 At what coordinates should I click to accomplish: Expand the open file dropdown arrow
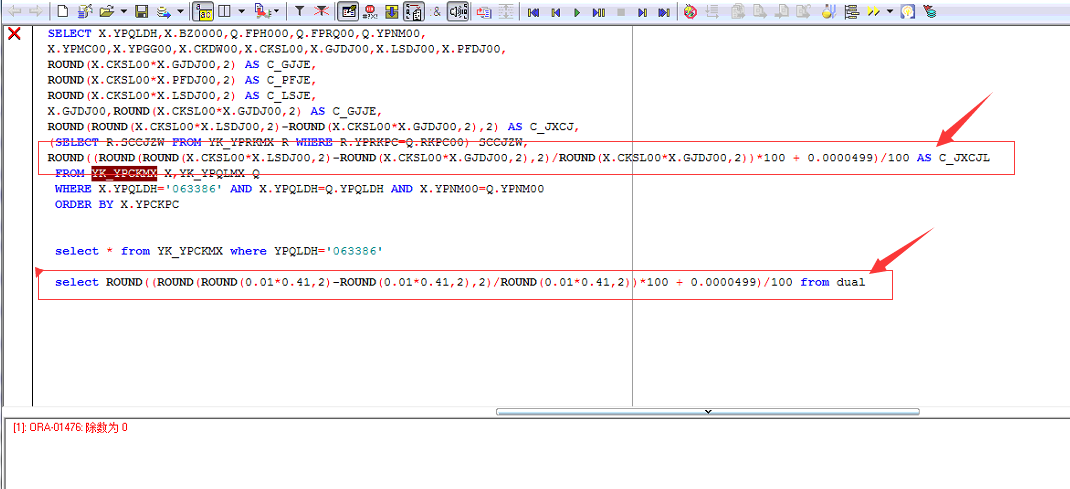(x=124, y=11)
